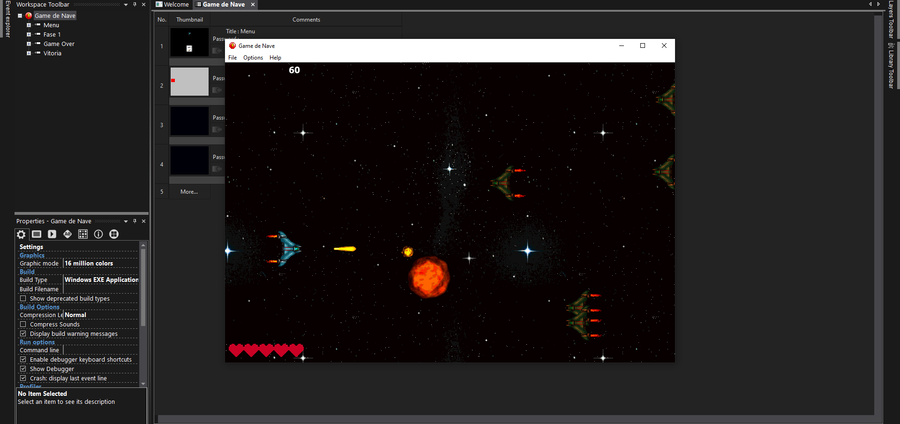Open the File menu in game window
This screenshot has height=424, width=900.
(x=232, y=58)
